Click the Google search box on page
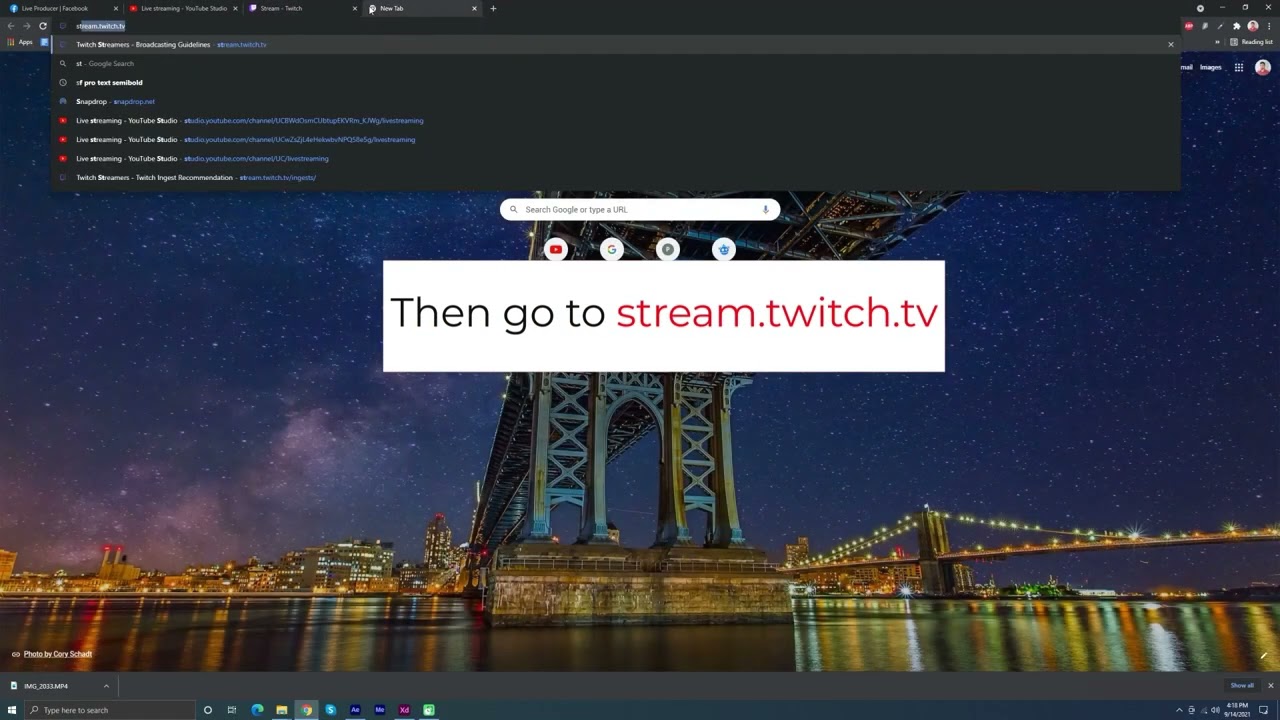 (x=640, y=209)
